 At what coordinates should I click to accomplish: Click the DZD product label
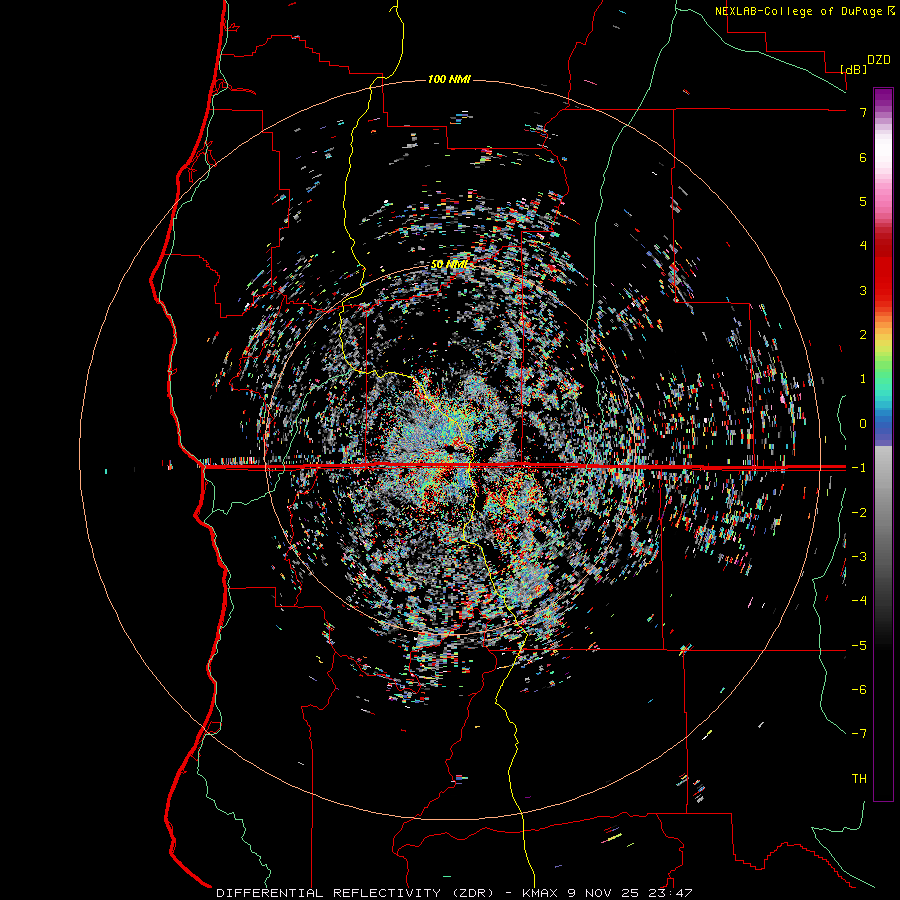(879, 60)
